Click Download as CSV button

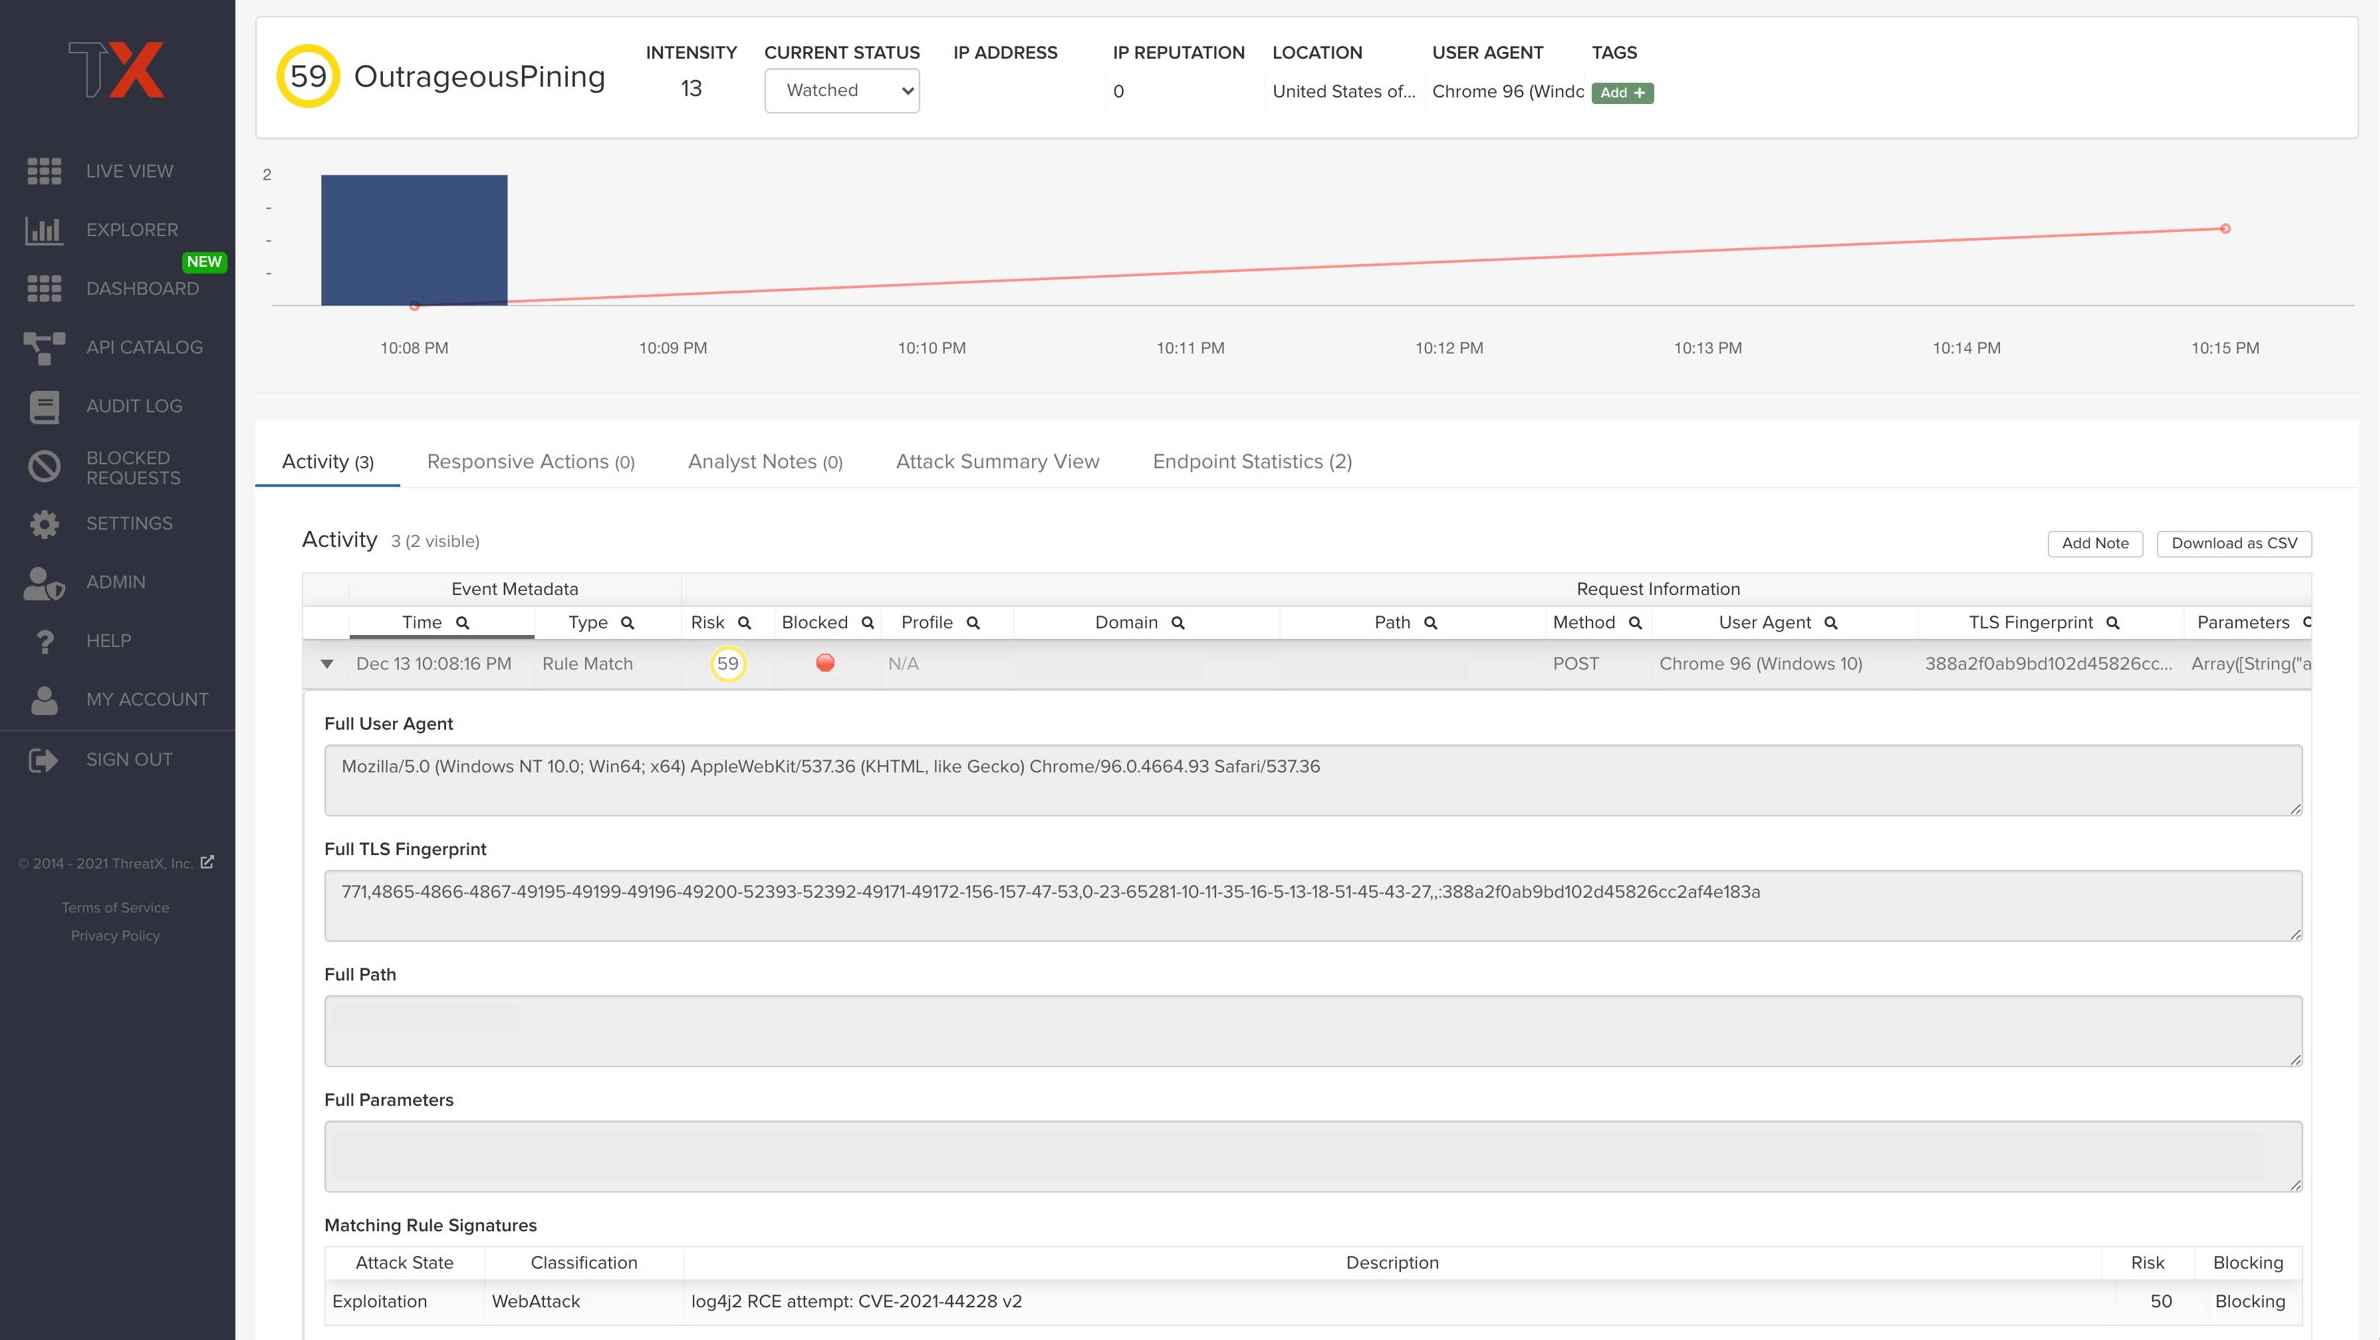(2234, 543)
